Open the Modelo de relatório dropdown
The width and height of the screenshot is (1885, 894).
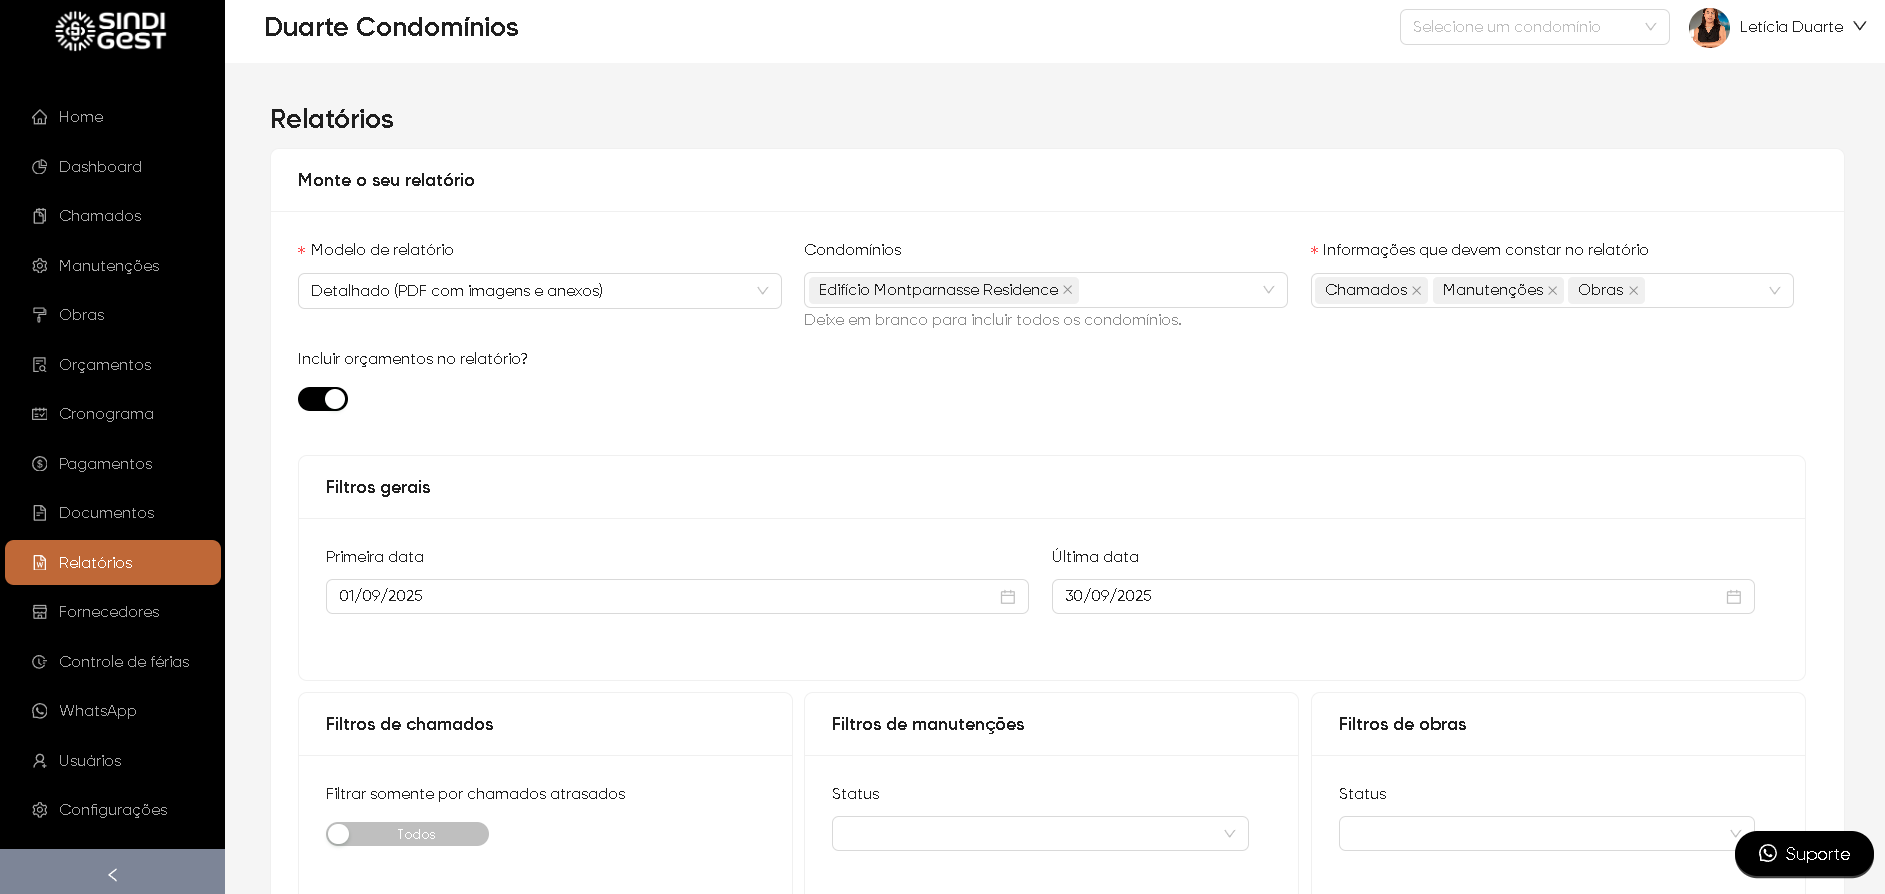click(x=539, y=291)
